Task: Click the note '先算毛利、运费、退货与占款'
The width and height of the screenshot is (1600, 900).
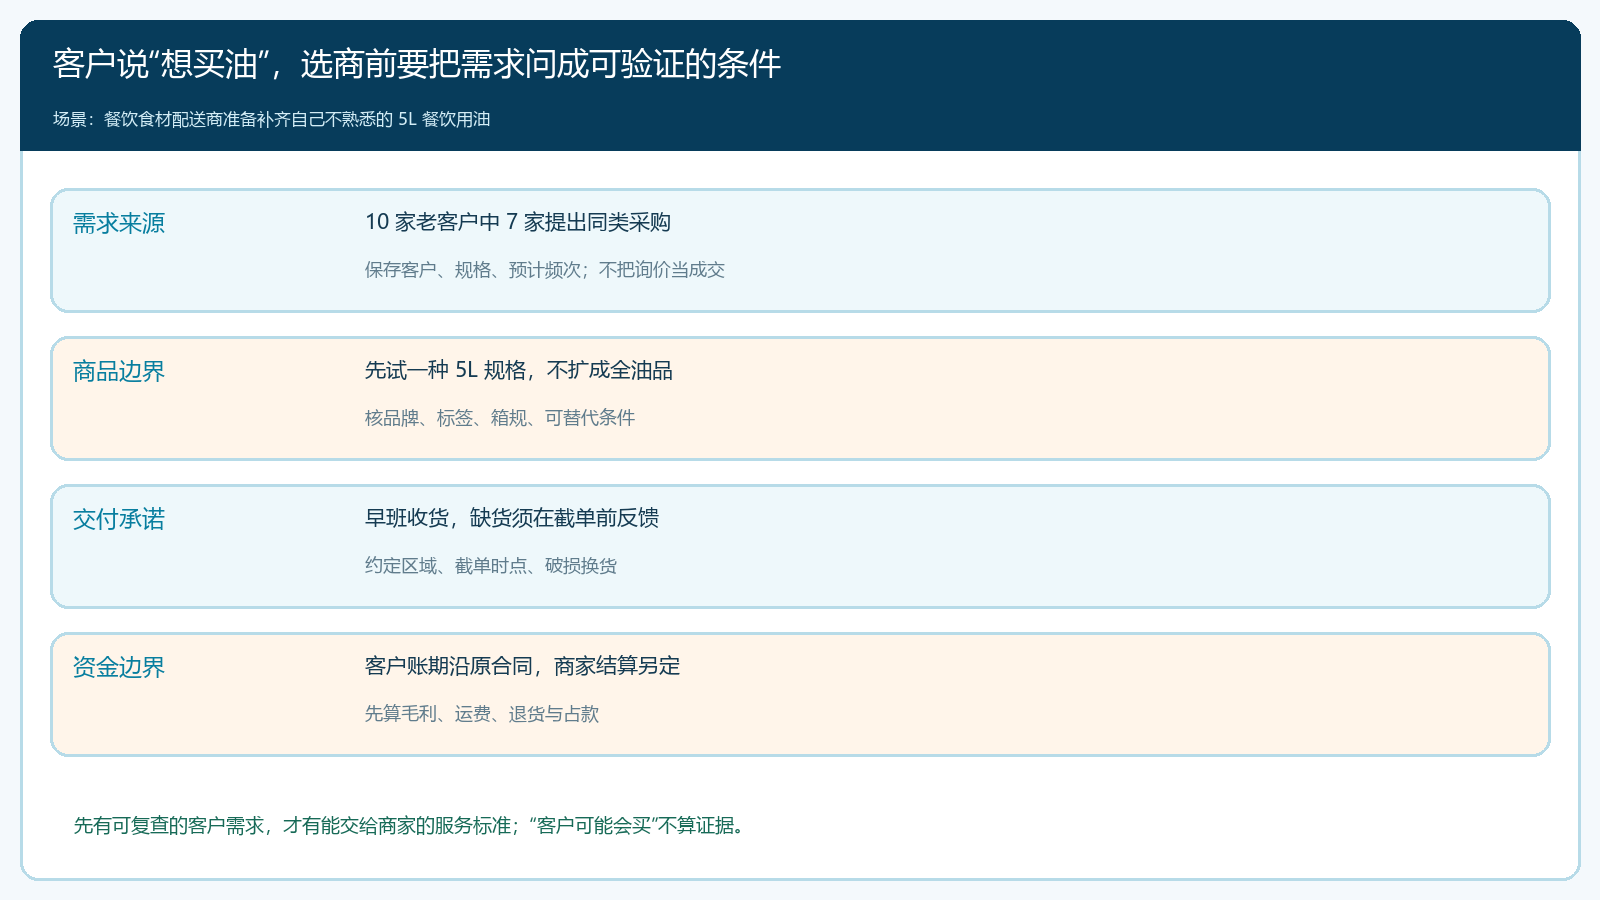Action: tap(482, 714)
